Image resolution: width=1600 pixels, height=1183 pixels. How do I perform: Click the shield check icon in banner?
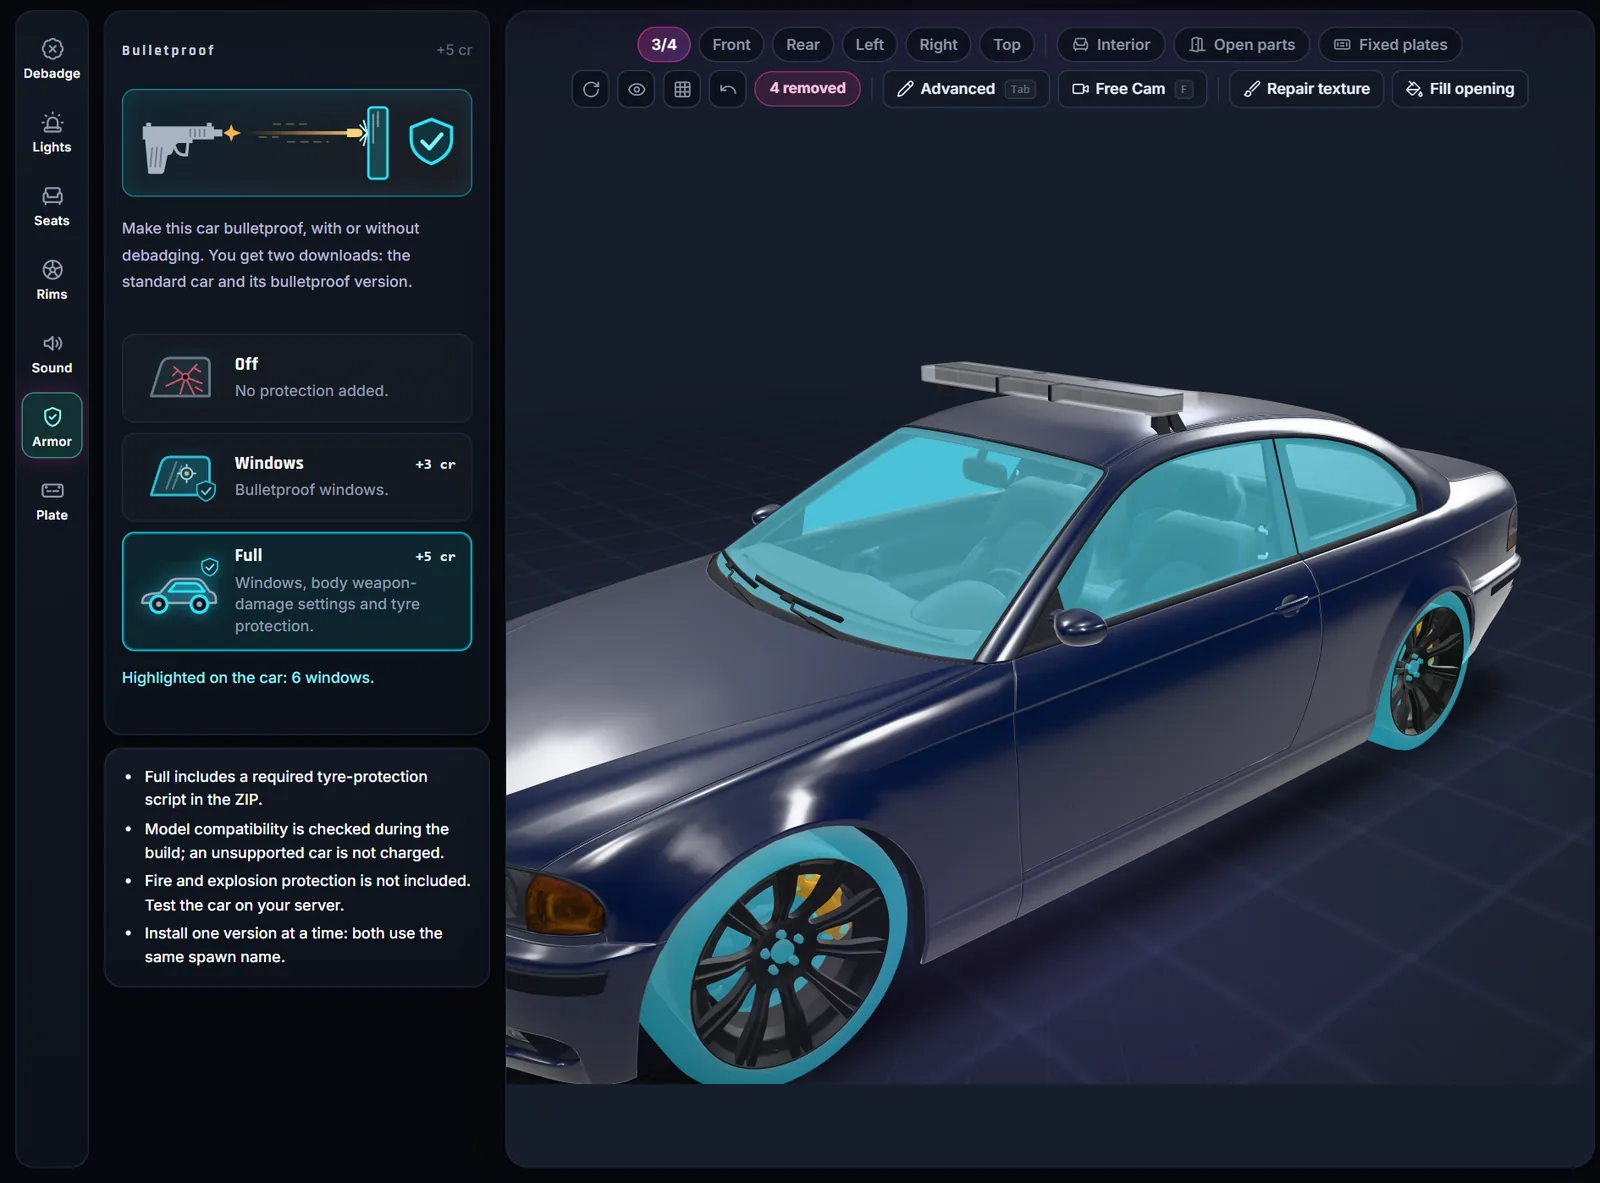click(431, 142)
